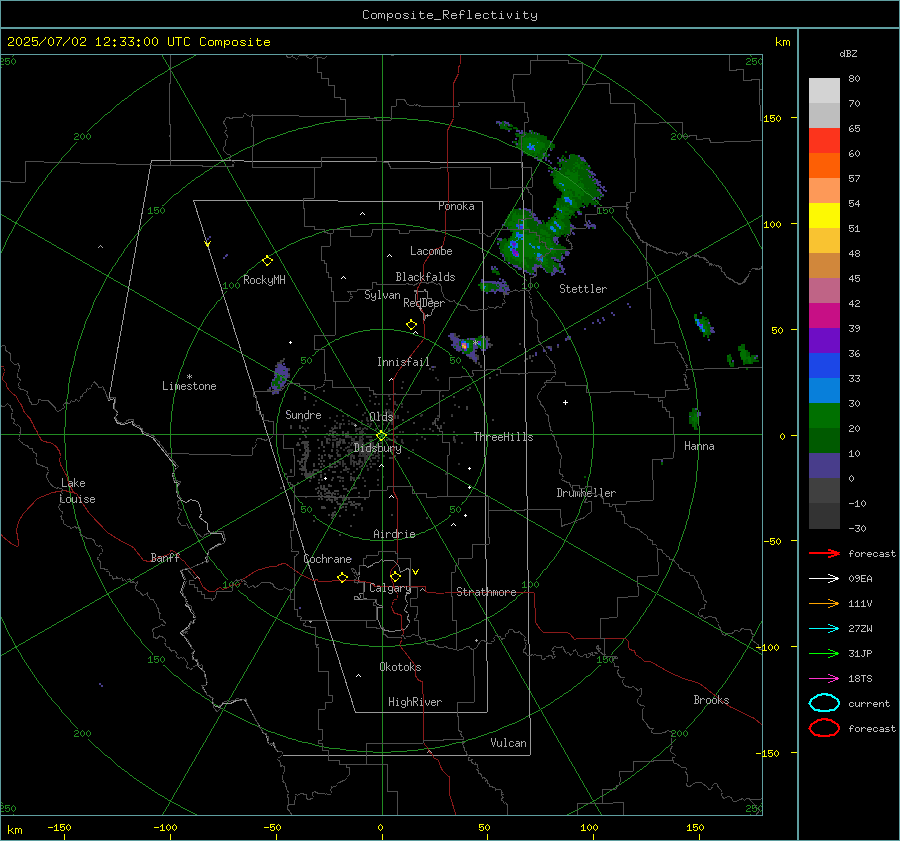The width and height of the screenshot is (900, 841).
Task: Click the small echo cell northwest of Sundre
Action: pos(280,377)
